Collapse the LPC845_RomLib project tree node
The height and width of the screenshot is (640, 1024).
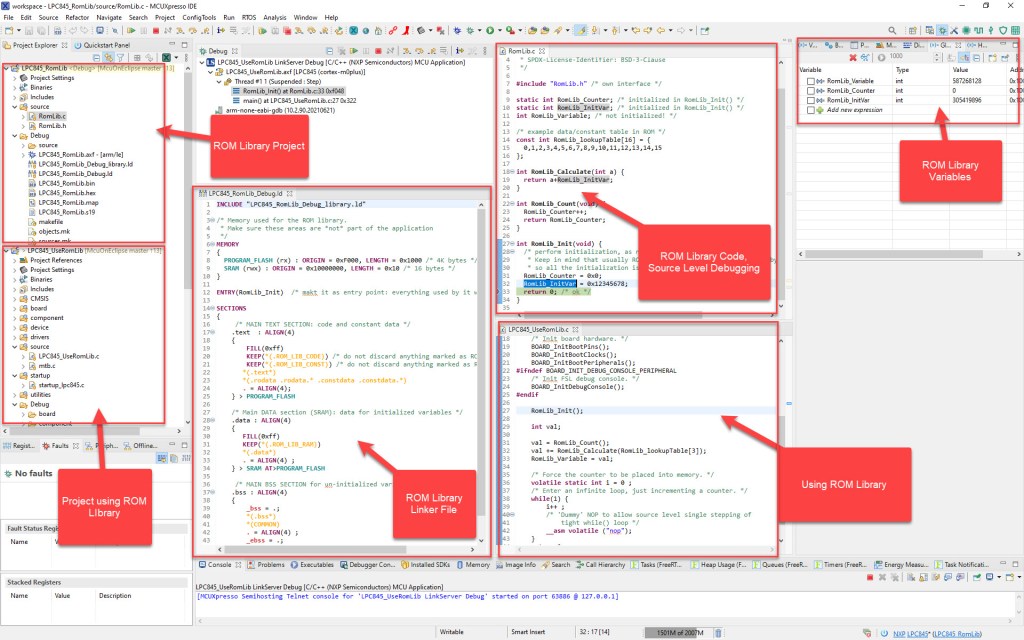[x=6, y=68]
